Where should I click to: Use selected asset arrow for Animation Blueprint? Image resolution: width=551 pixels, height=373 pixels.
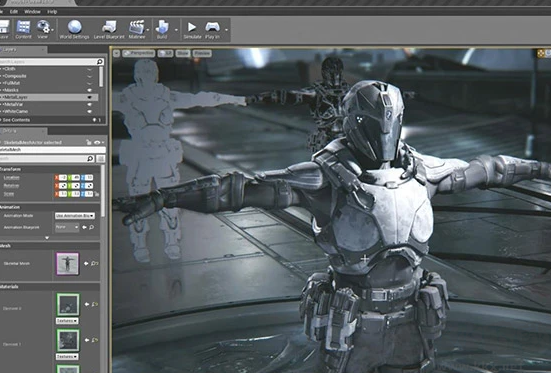click(x=84, y=227)
